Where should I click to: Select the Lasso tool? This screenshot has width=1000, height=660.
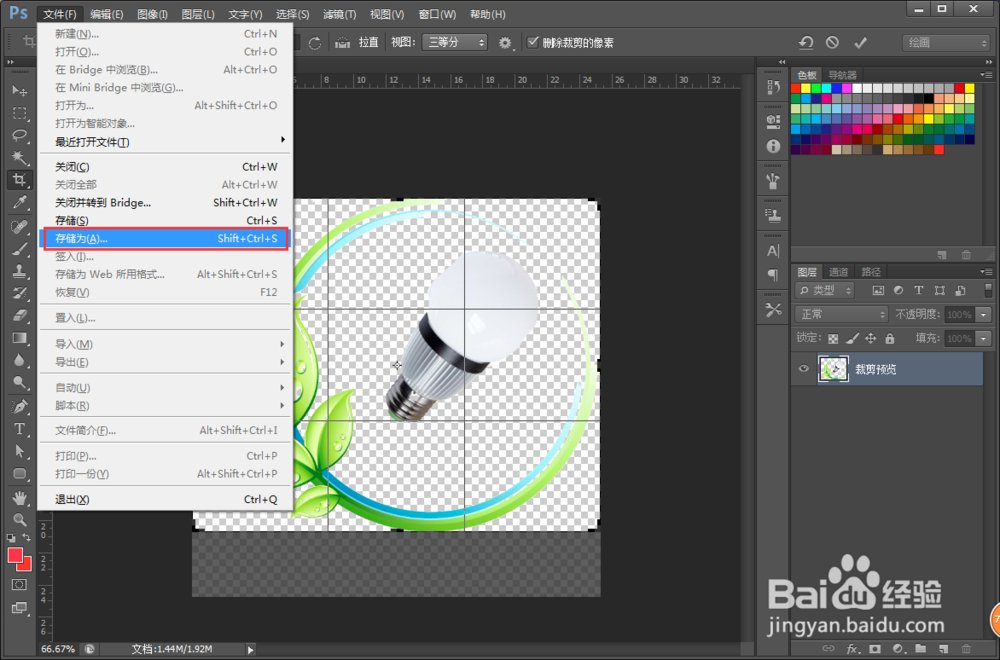pyautogui.click(x=19, y=135)
